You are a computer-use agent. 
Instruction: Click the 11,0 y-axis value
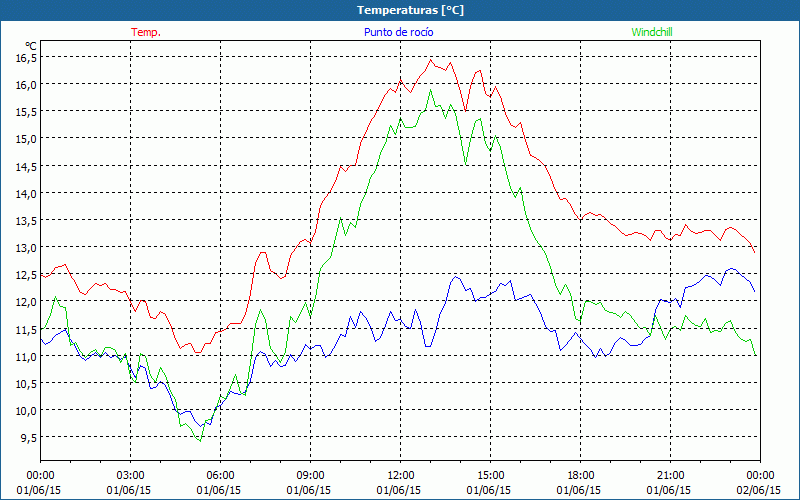27,356
